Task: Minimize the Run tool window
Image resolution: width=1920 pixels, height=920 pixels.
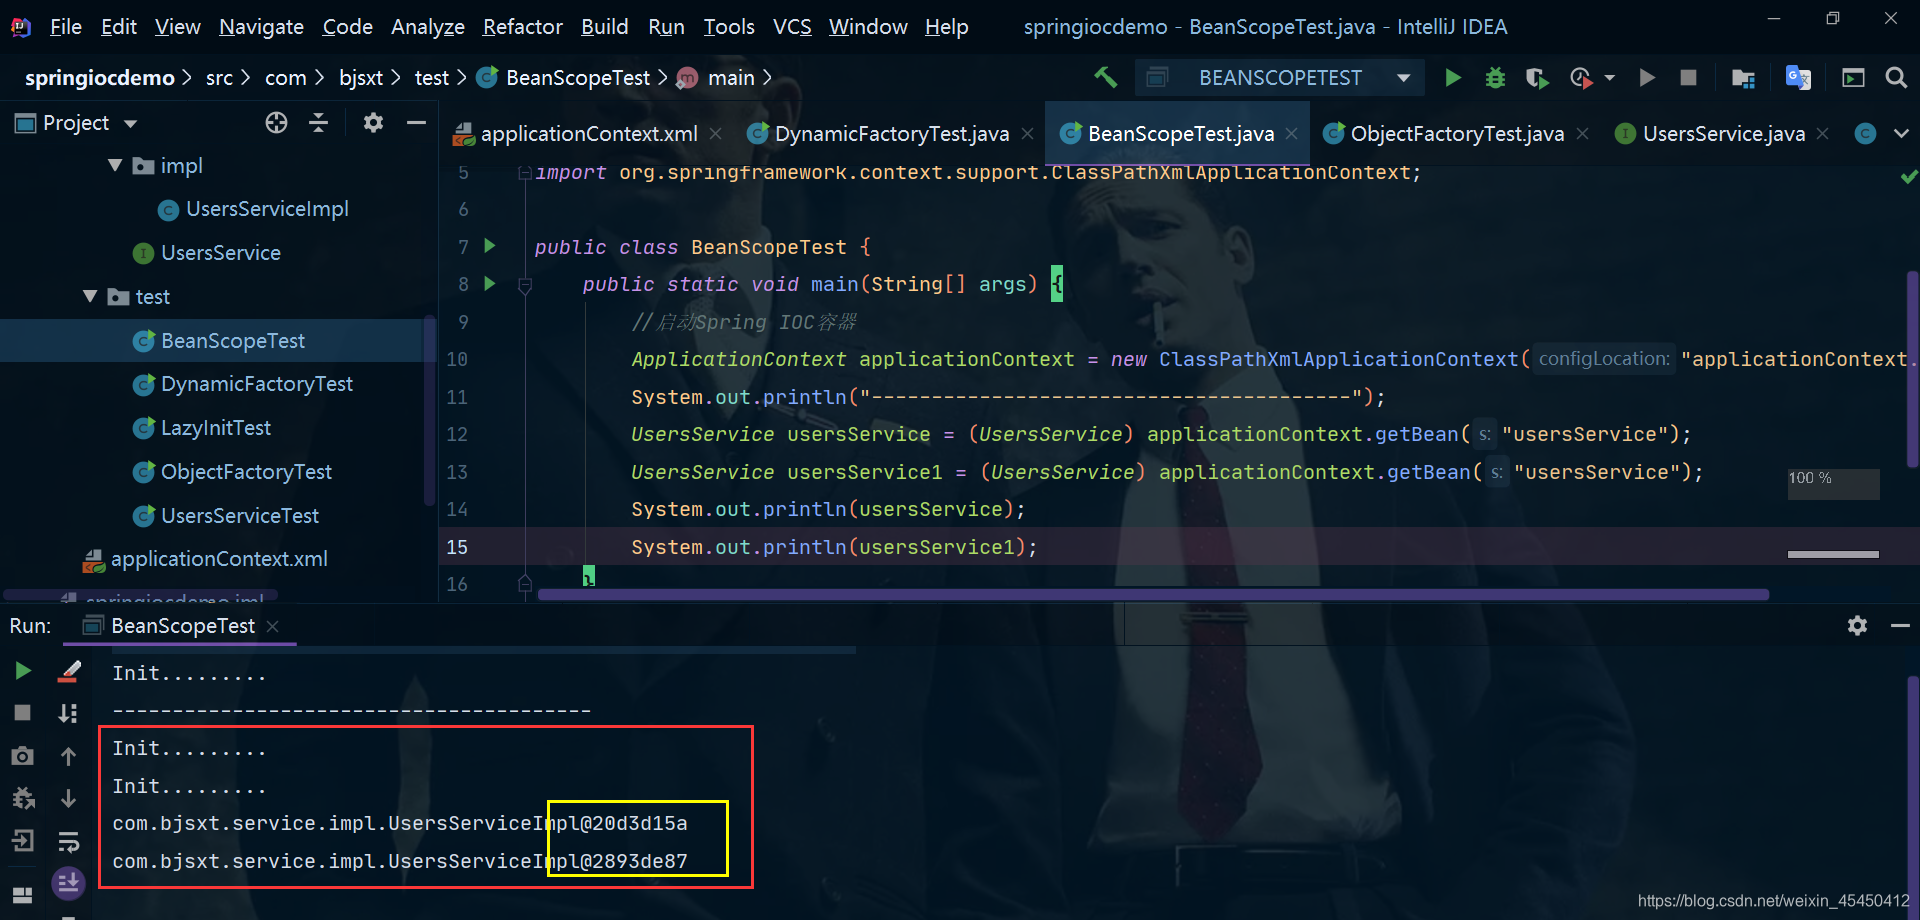Action: coord(1900,625)
